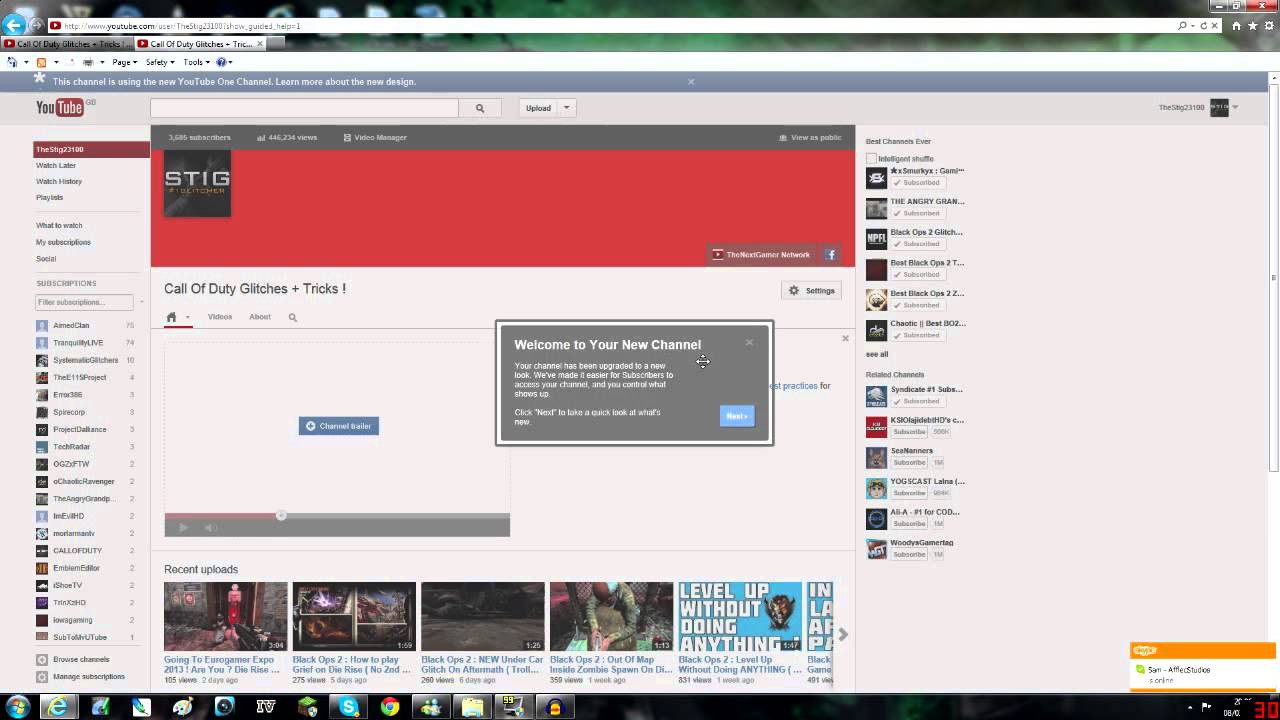Open Watch History in sidebar
The image size is (1280, 720).
(59, 181)
